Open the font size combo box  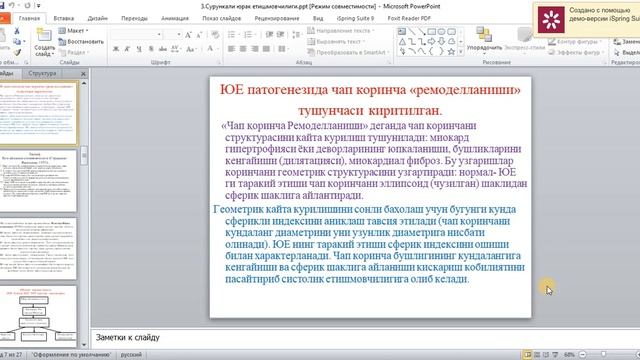pyautogui.click(x=173, y=35)
